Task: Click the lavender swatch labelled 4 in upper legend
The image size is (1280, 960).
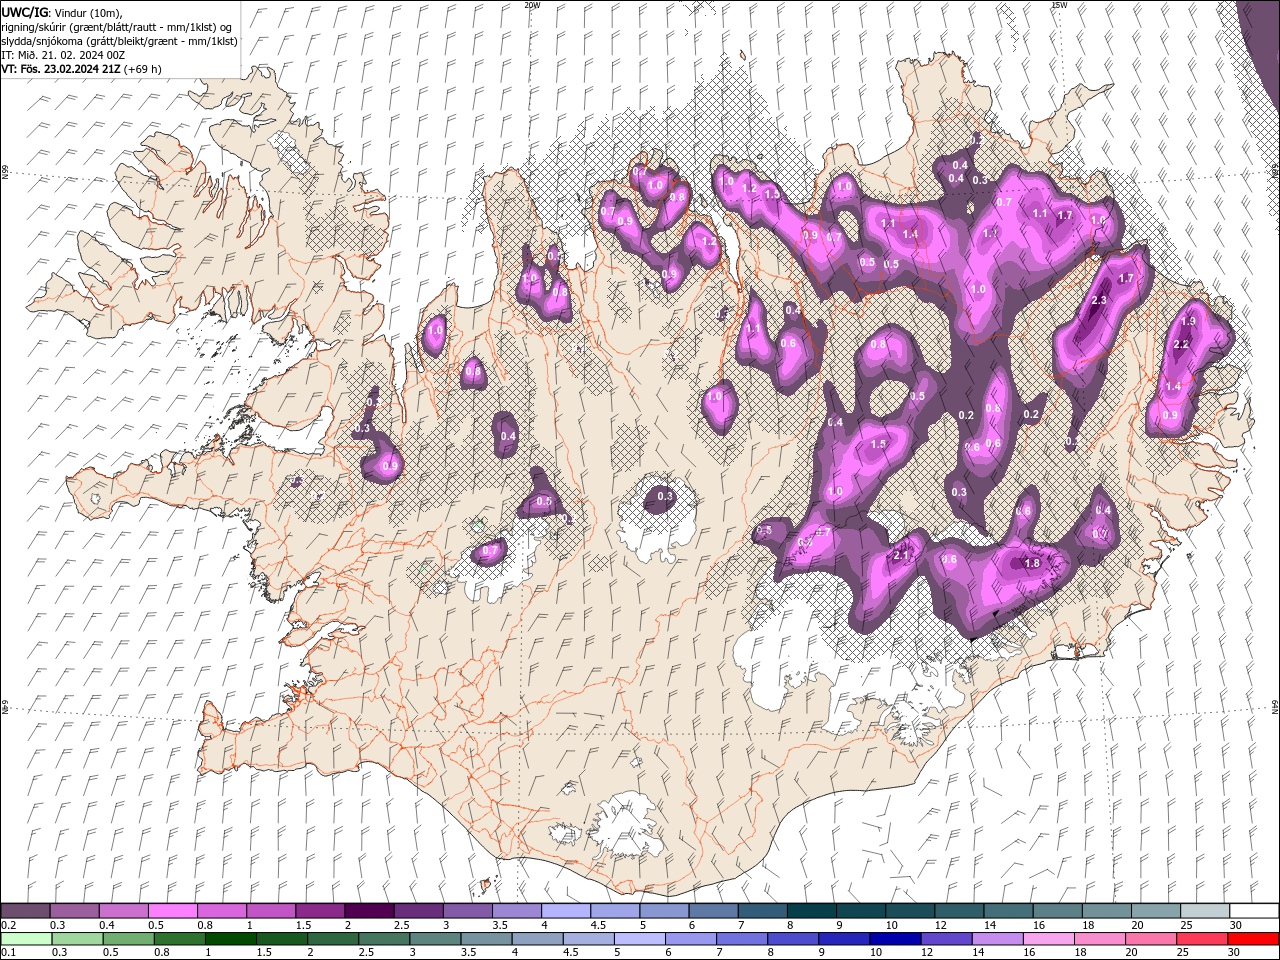Action: [x=565, y=911]
